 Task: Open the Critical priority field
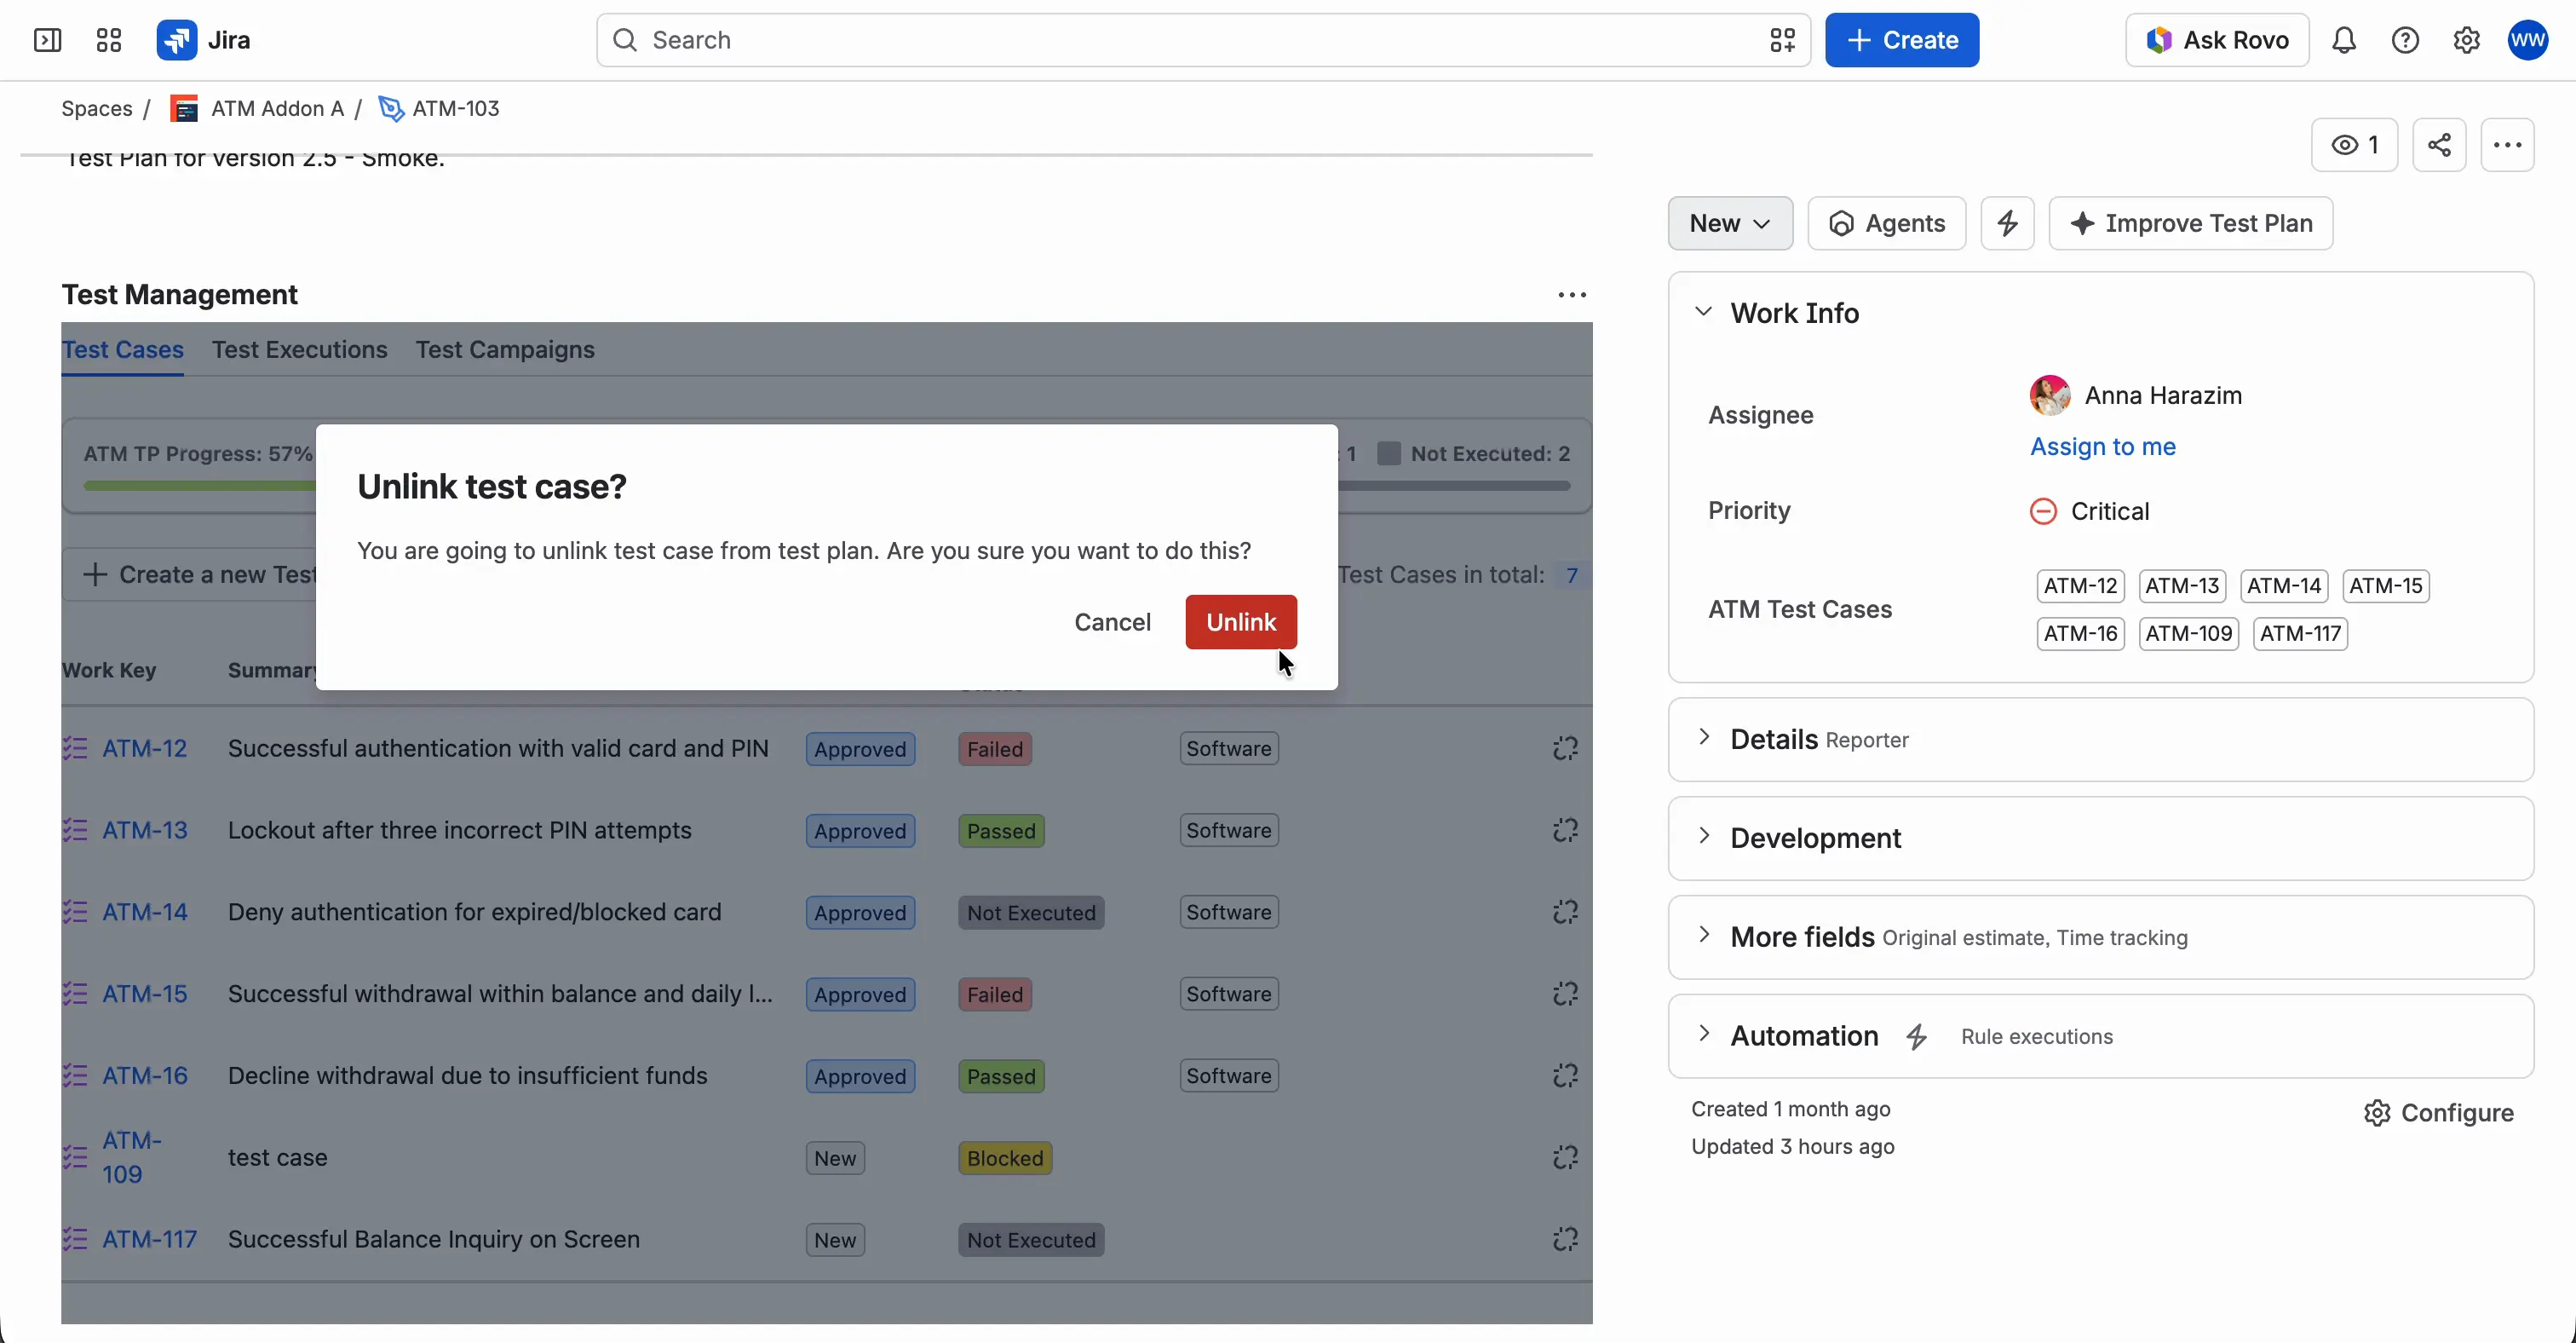click(x=2089, y=511)
